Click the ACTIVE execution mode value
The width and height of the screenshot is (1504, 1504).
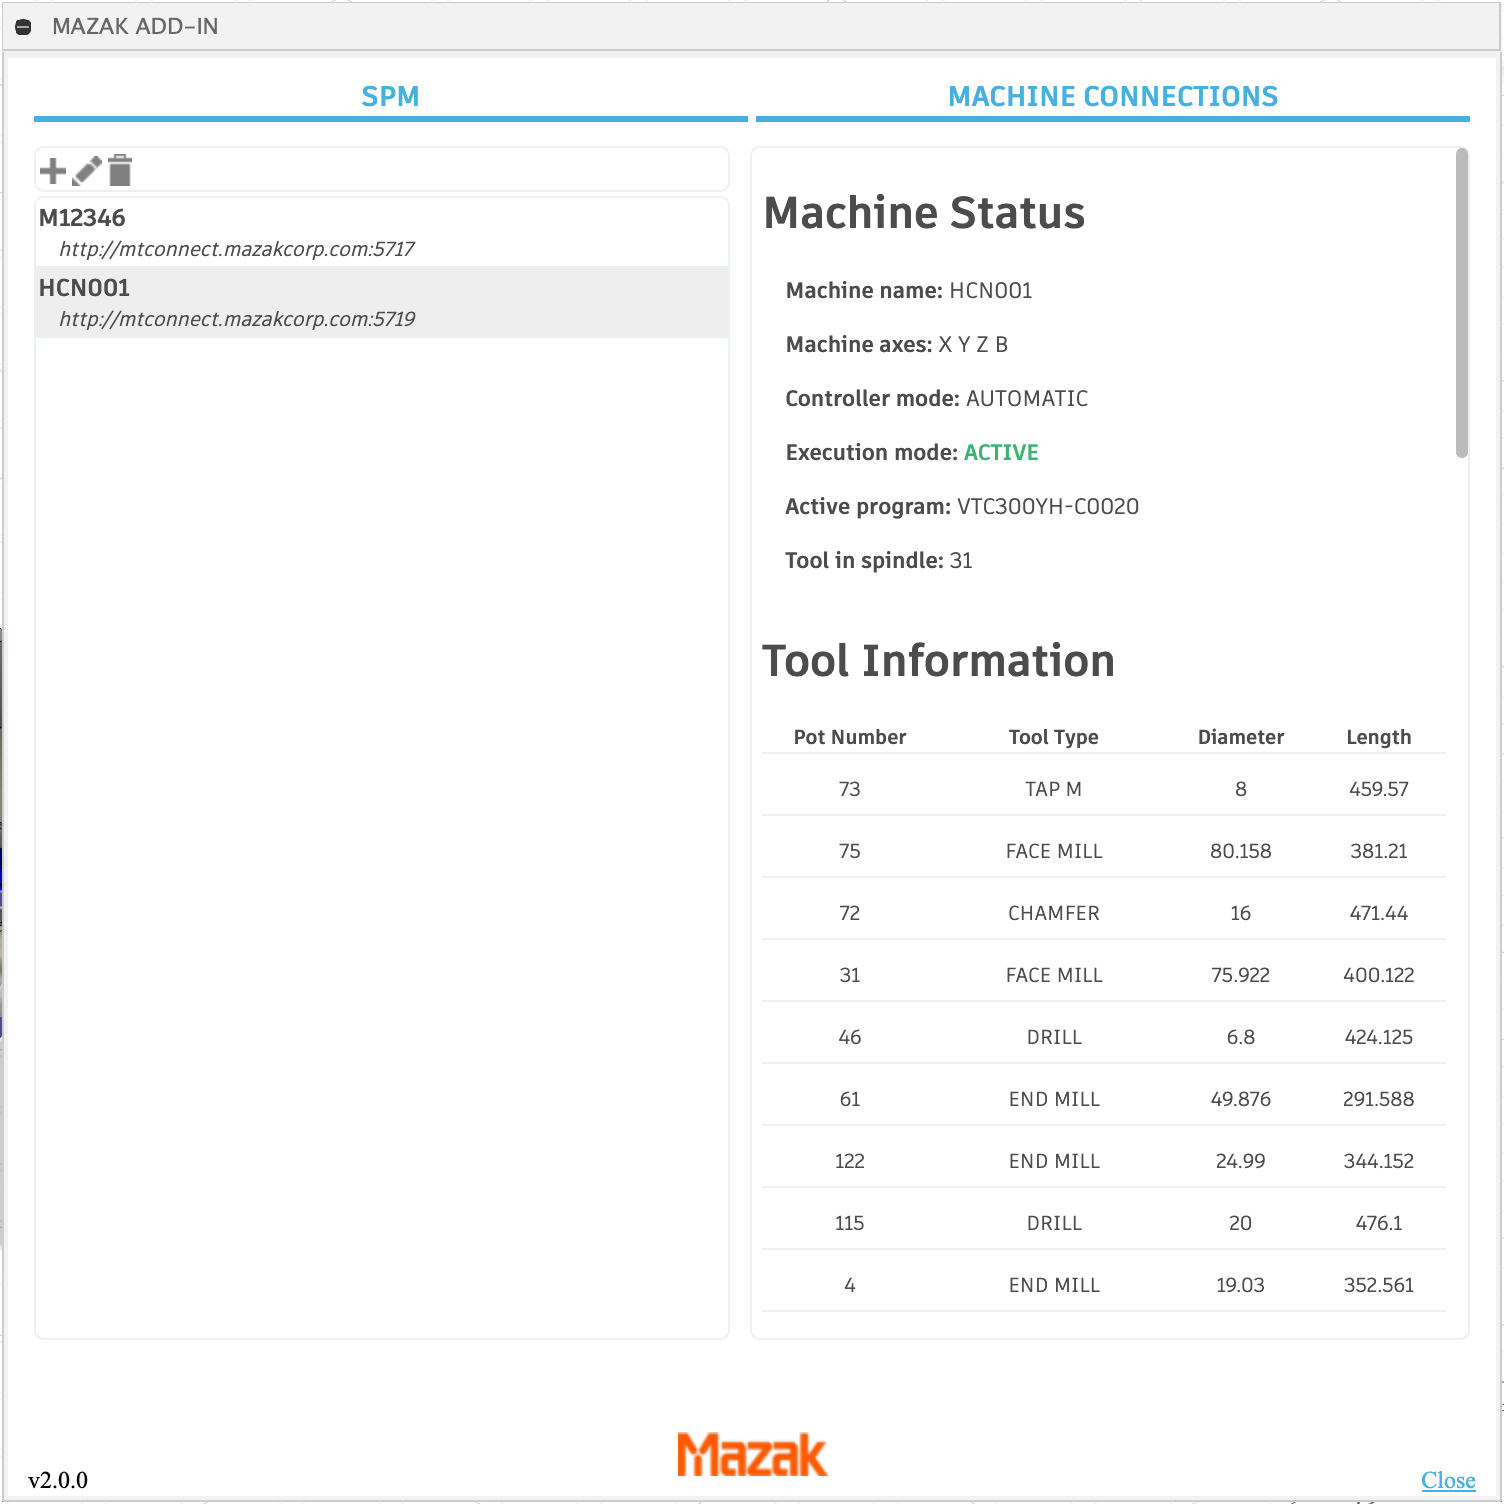[1001, 453]
